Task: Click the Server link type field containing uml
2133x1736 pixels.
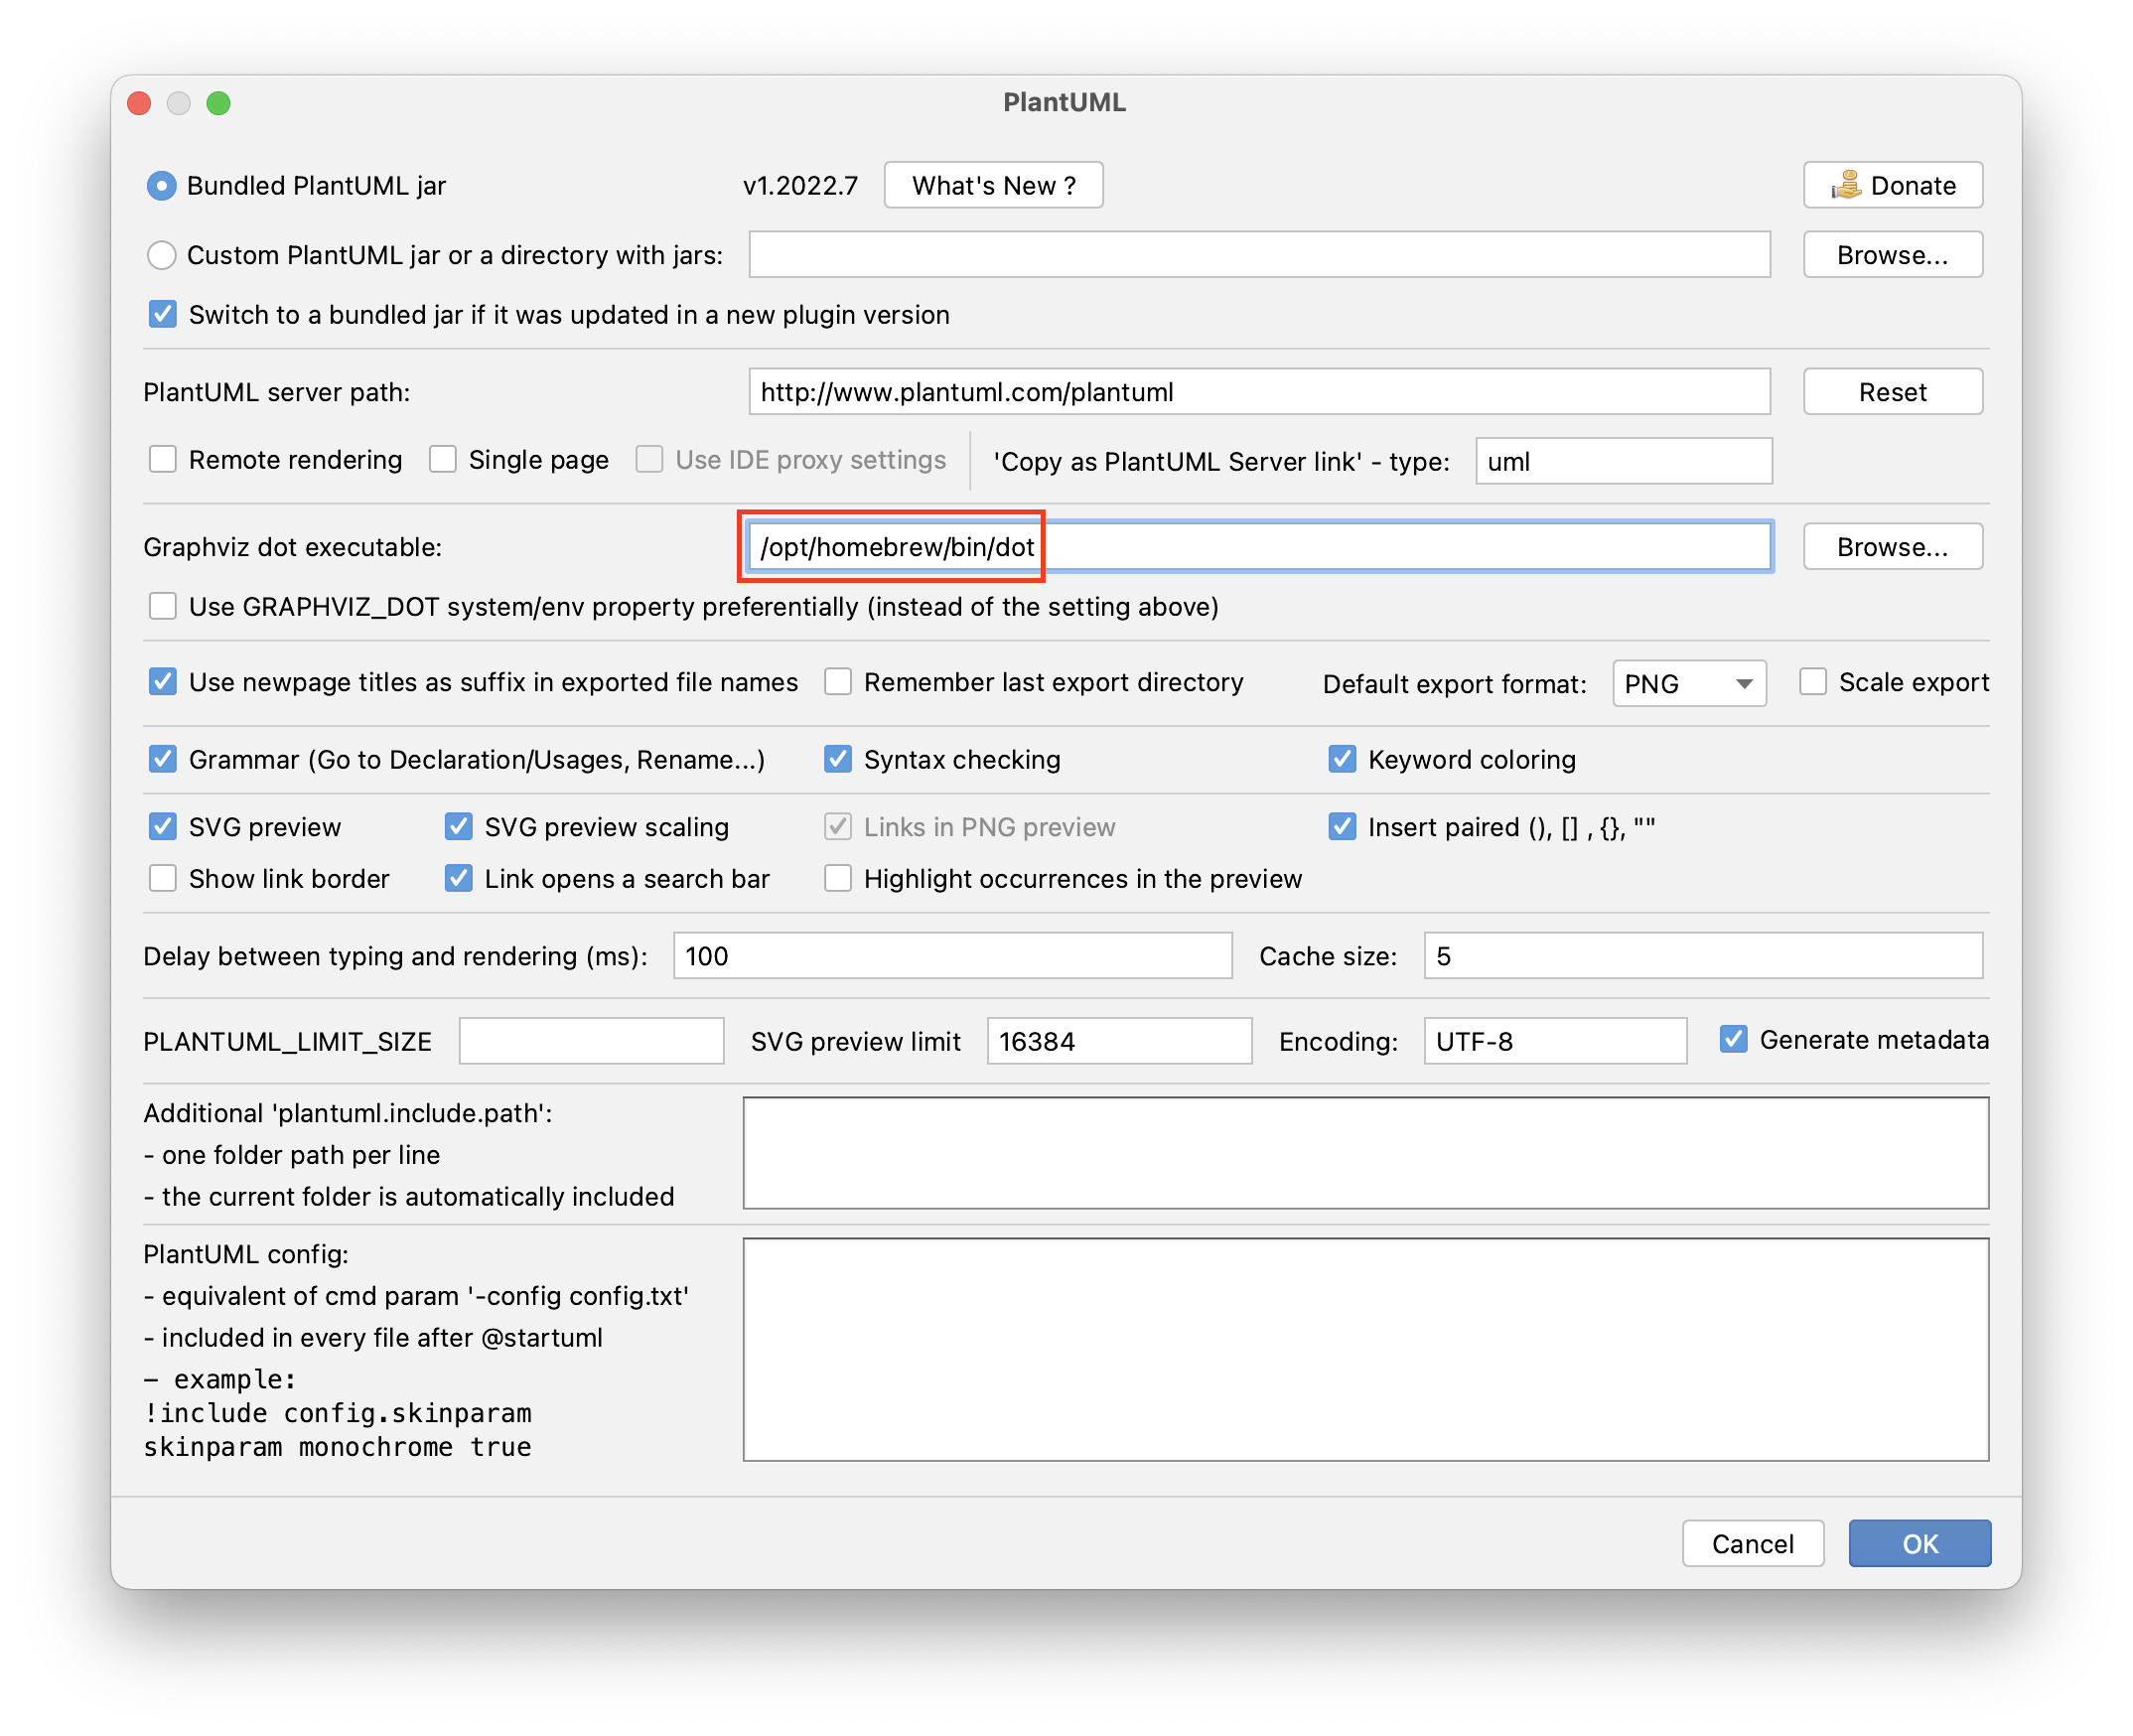Action: [x=1623, y=462]
